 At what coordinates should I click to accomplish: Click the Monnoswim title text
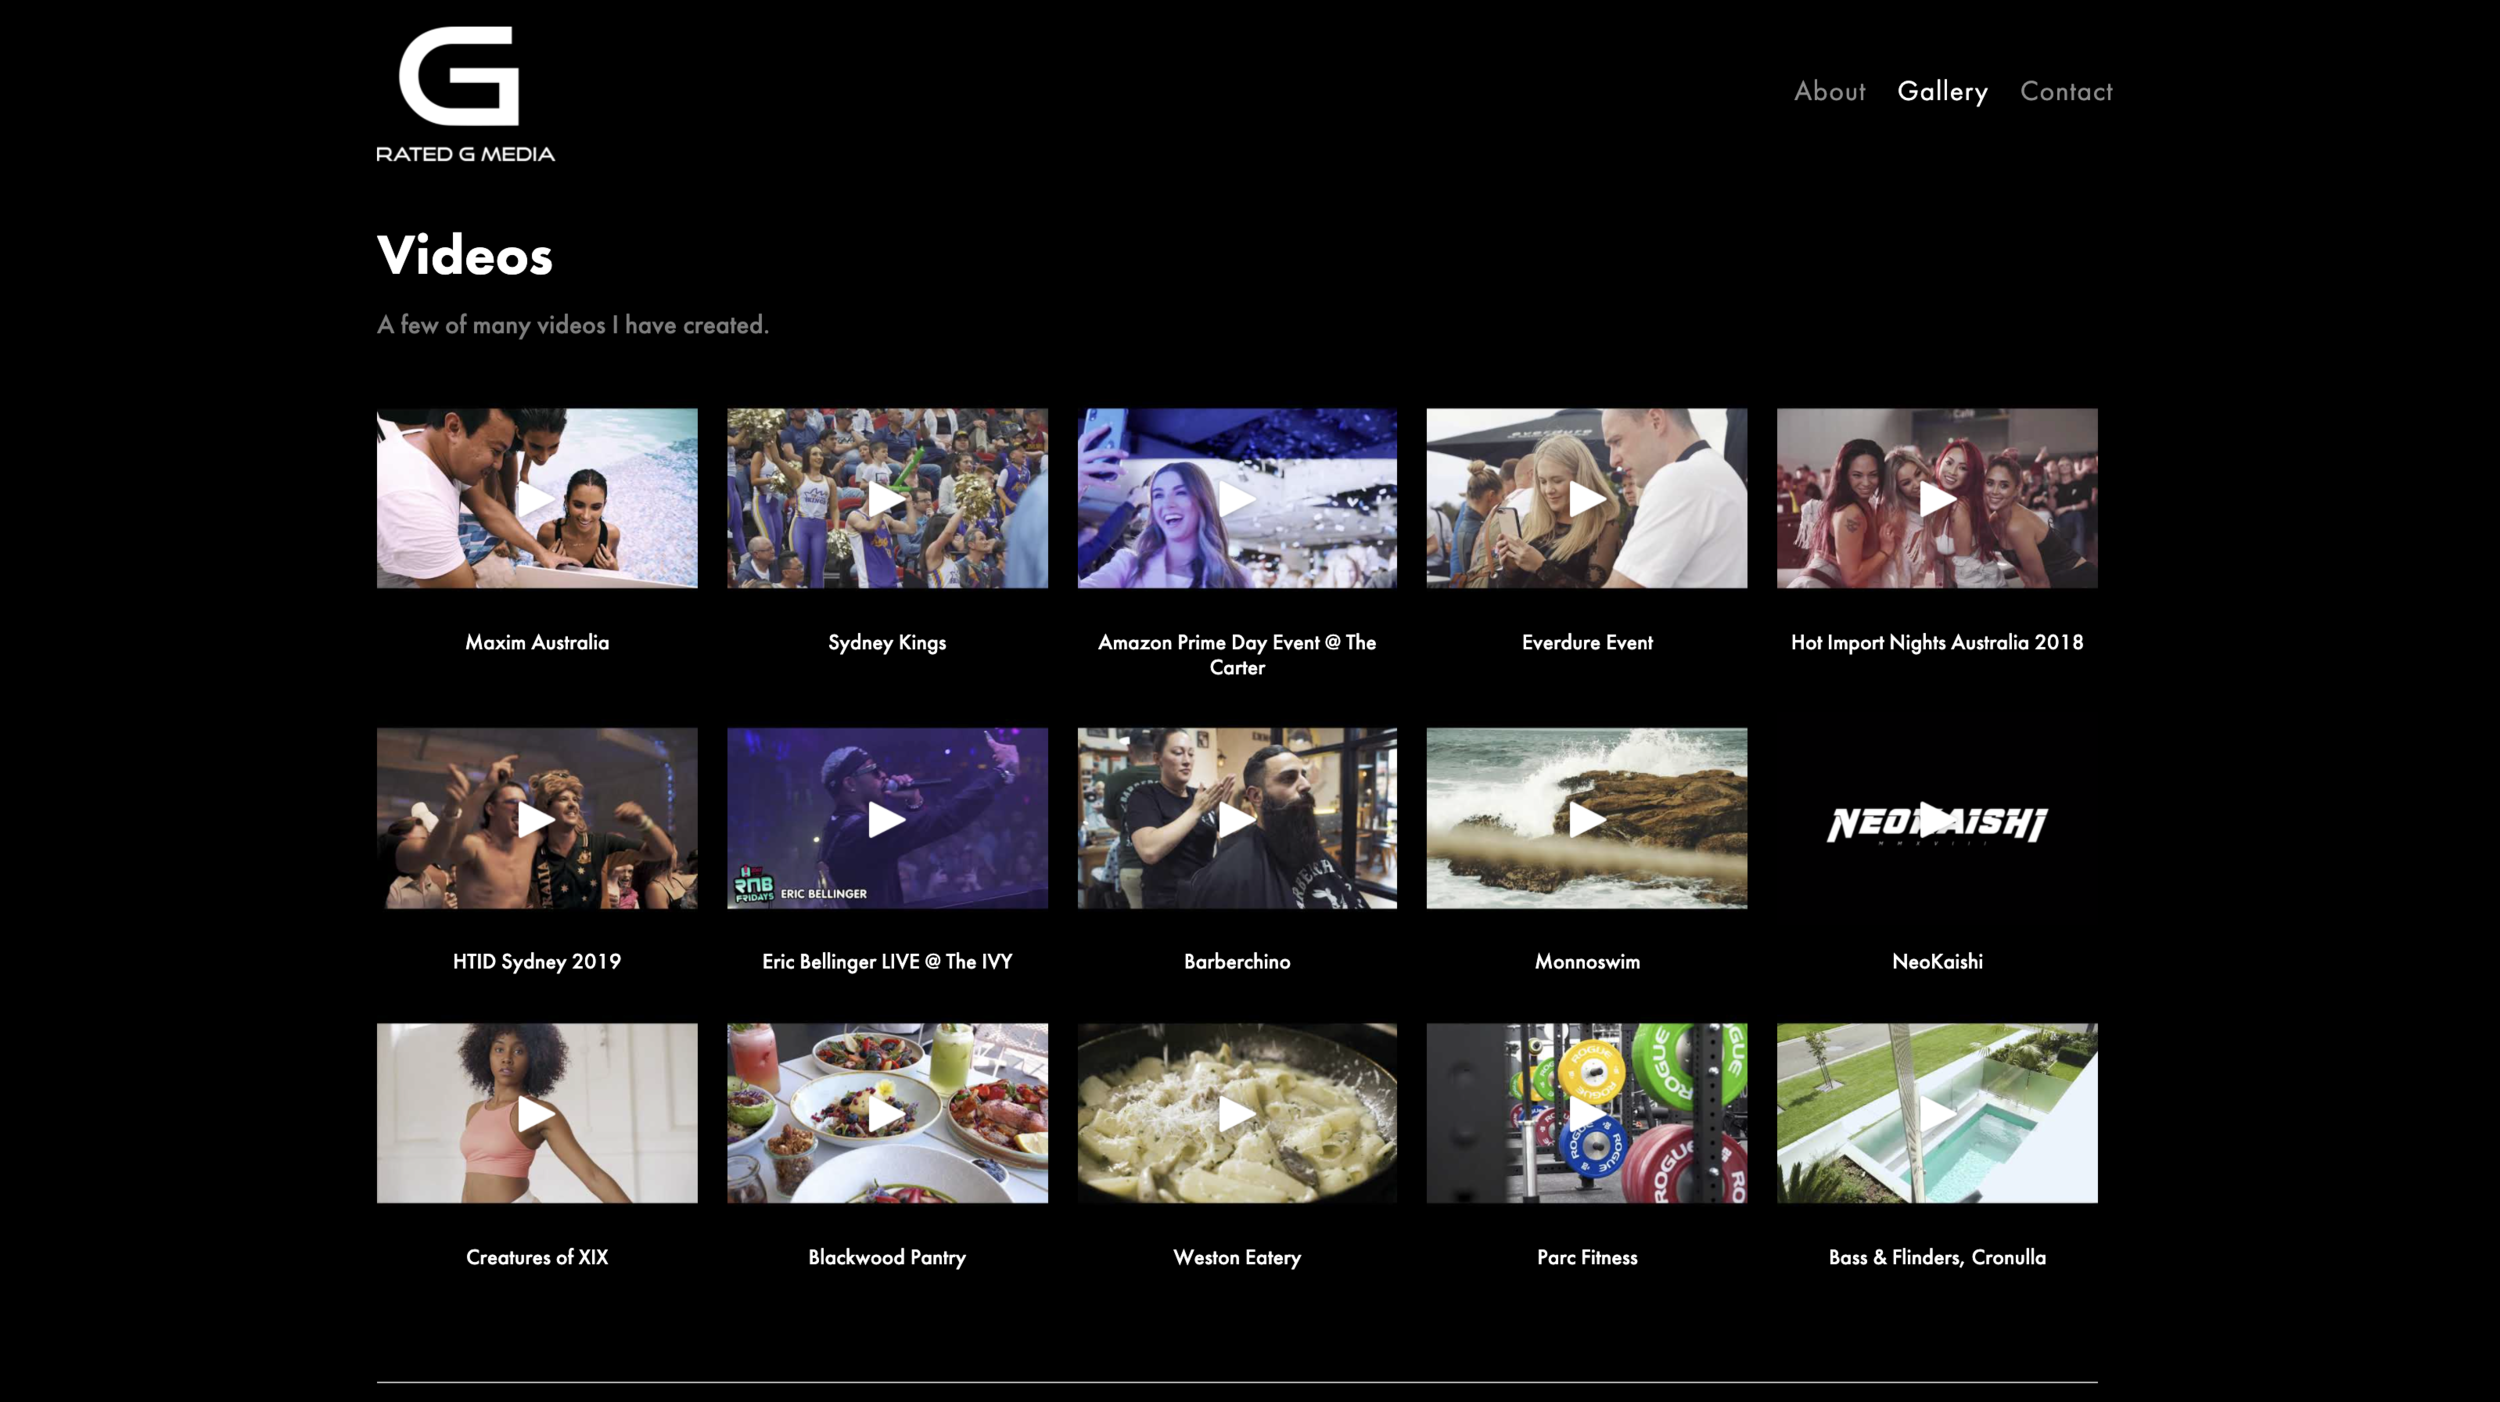pyautogui.click(x=1587, y=961)
